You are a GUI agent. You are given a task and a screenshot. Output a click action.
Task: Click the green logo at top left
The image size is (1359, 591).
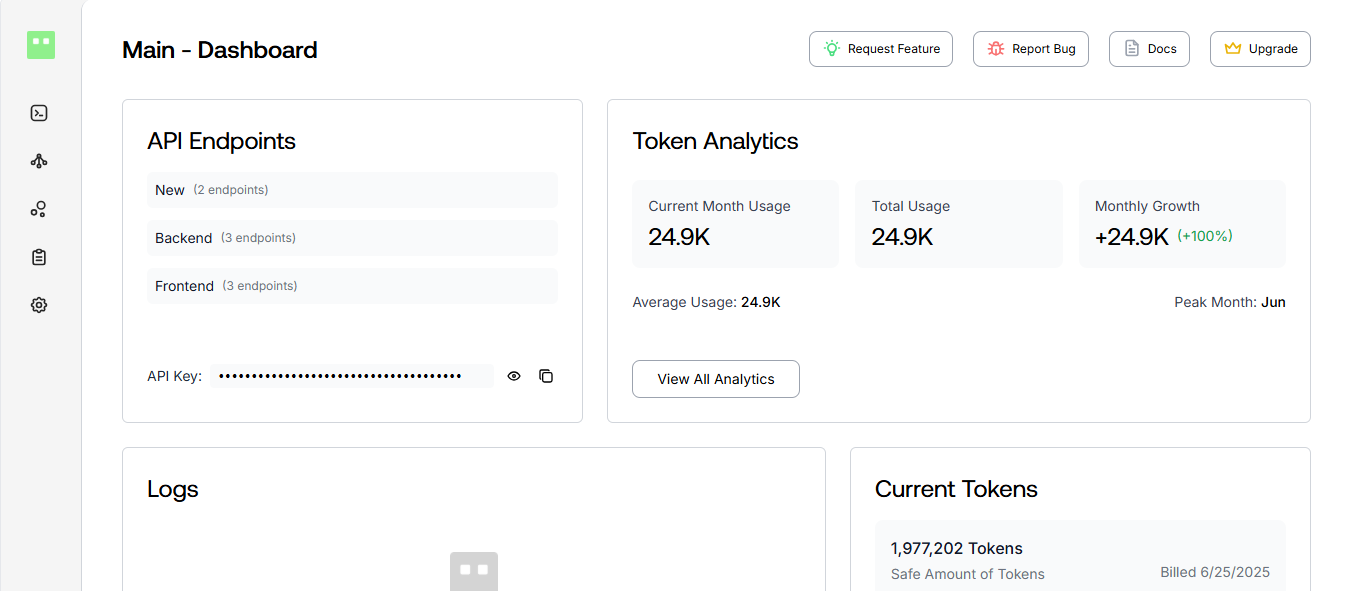[x=41, y=45]
